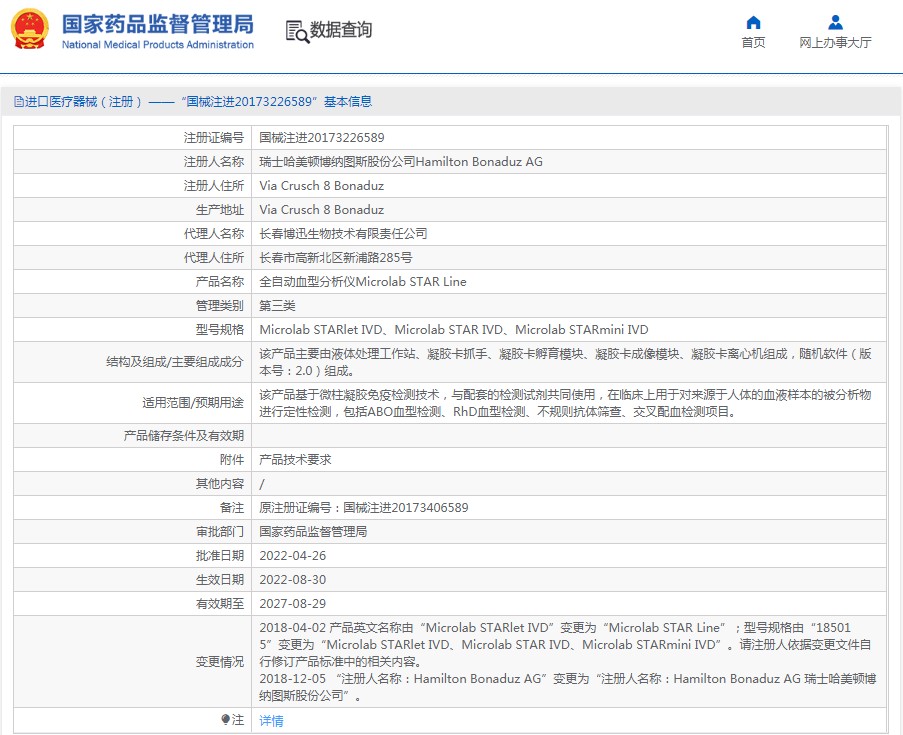The width and height of the screenshot is (903, 735).
Task: Select the 注册证编号 label
Action: click(214, 138)
